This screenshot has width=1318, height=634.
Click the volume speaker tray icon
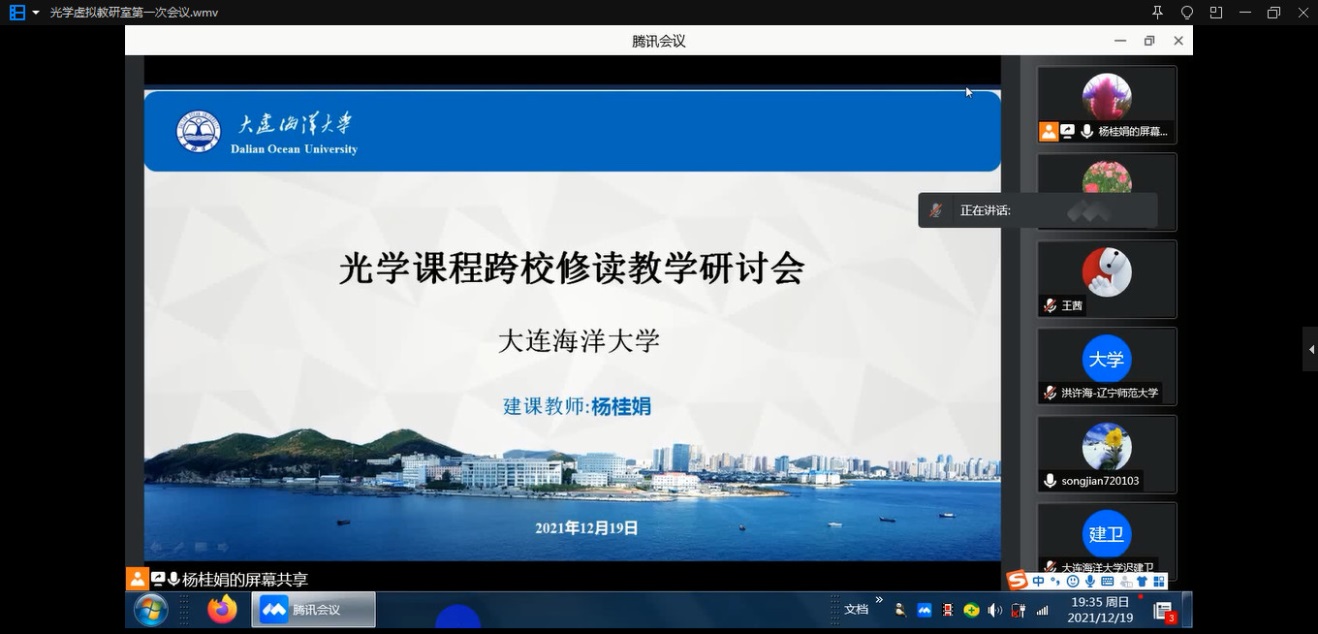coord(994,610)
